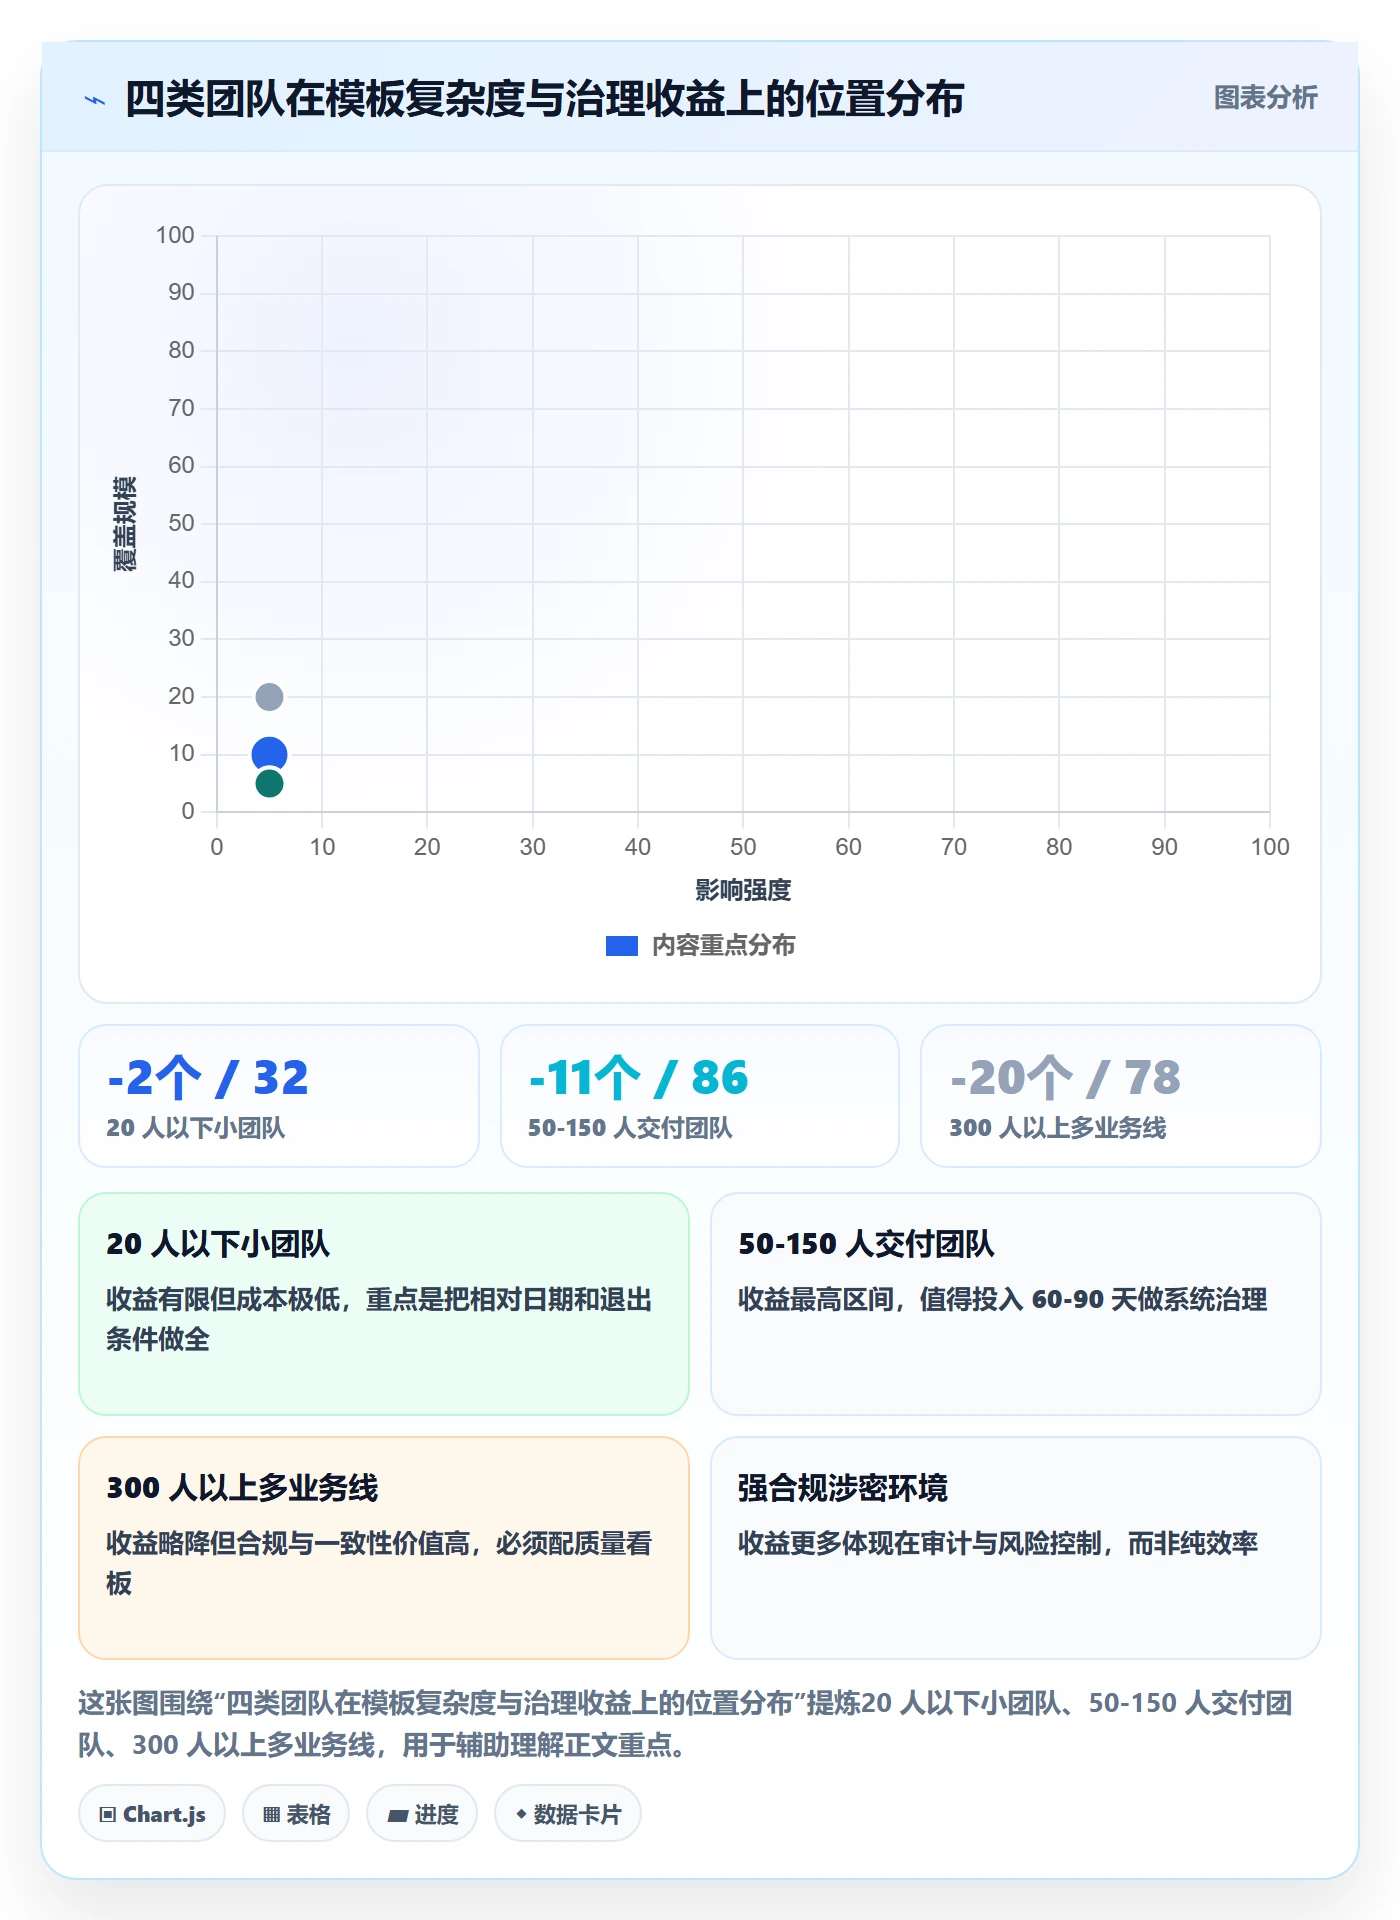Click the 50-150 人交付团队 label under -11个
Screen dimensions: 1400x1920
(630, 1128)
